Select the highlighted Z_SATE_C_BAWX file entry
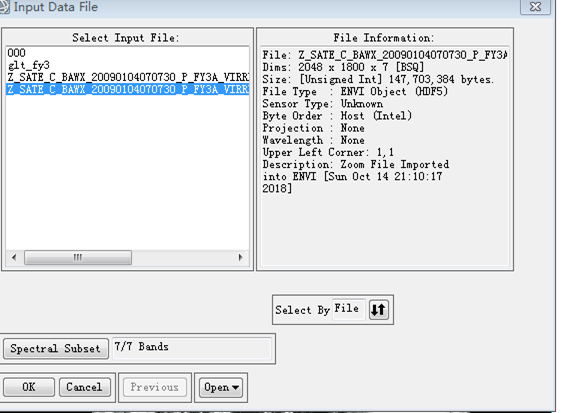The width and height of the screenshot is (566, 413). click(128, 89)
